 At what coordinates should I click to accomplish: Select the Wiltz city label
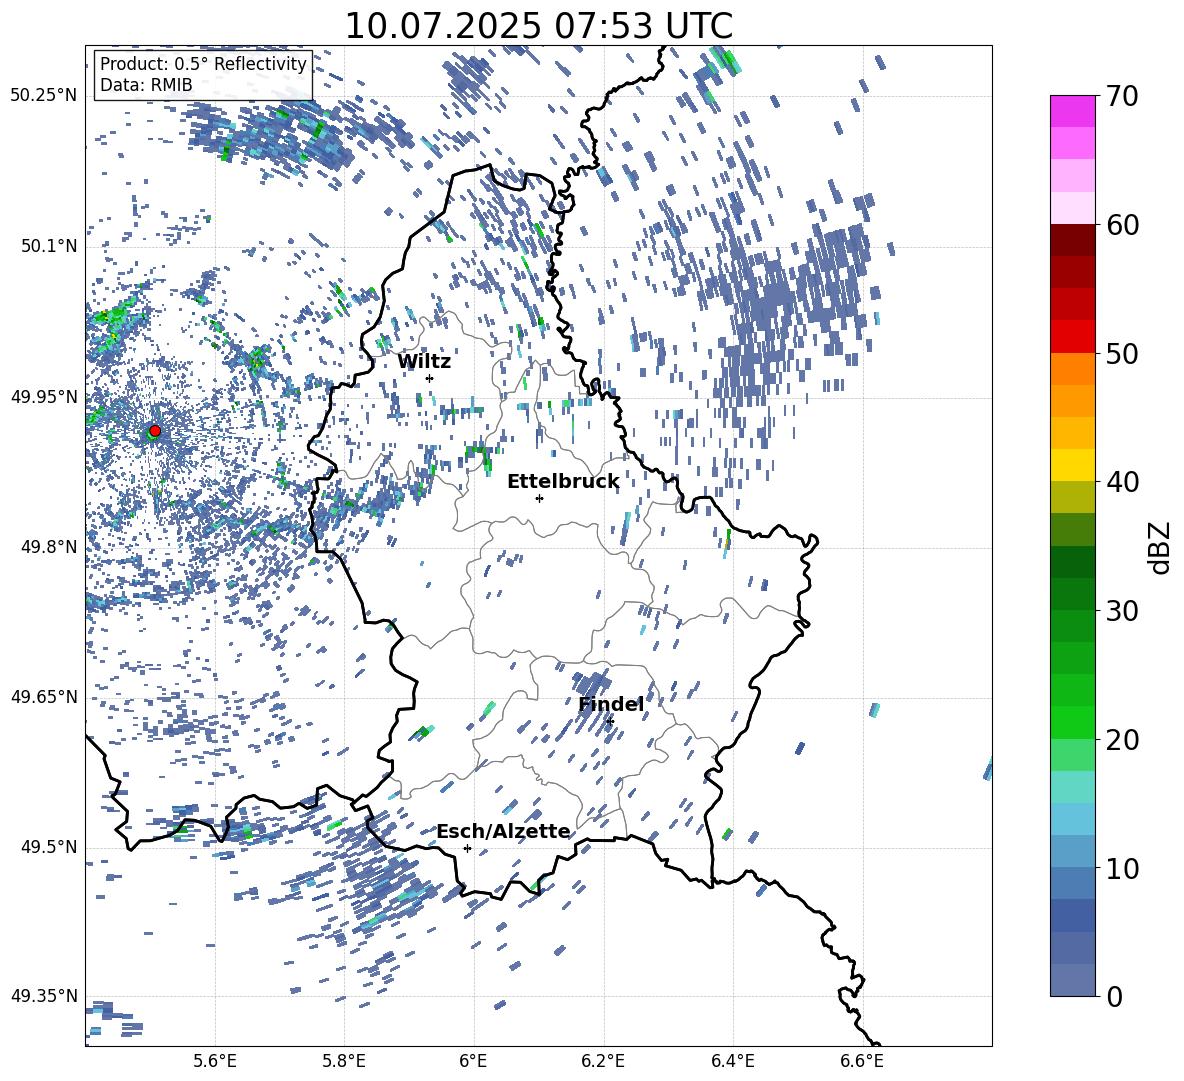pos(424,362)
